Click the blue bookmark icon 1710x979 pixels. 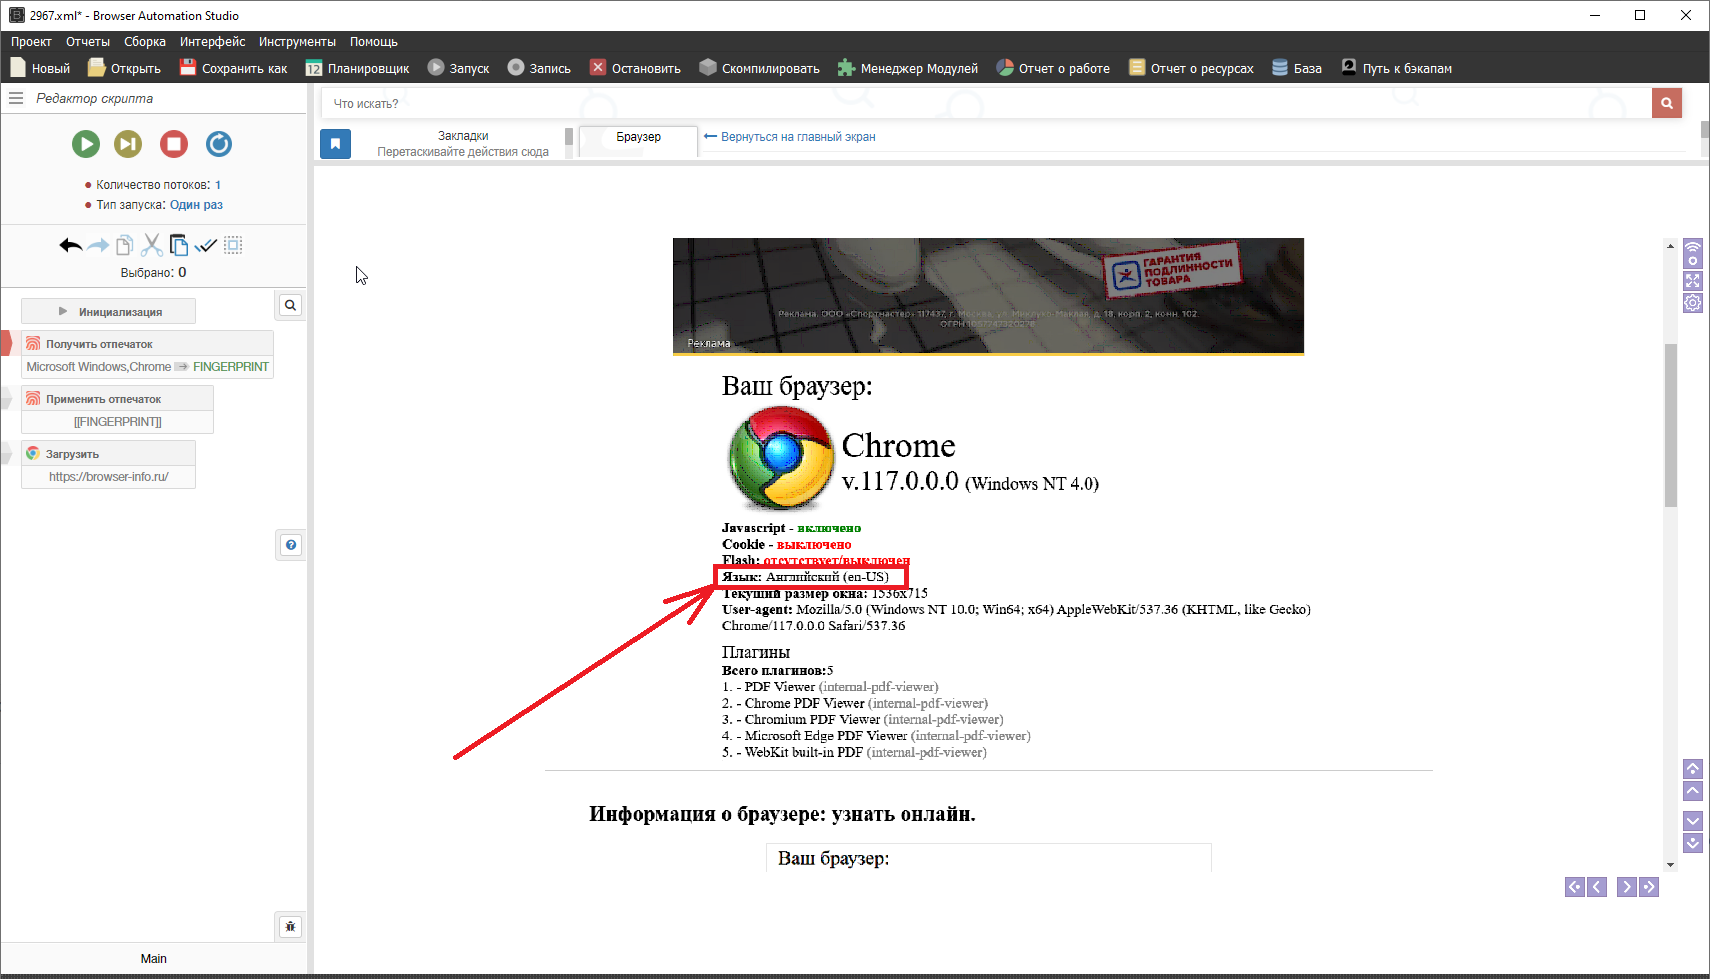[x=335, y=144]
